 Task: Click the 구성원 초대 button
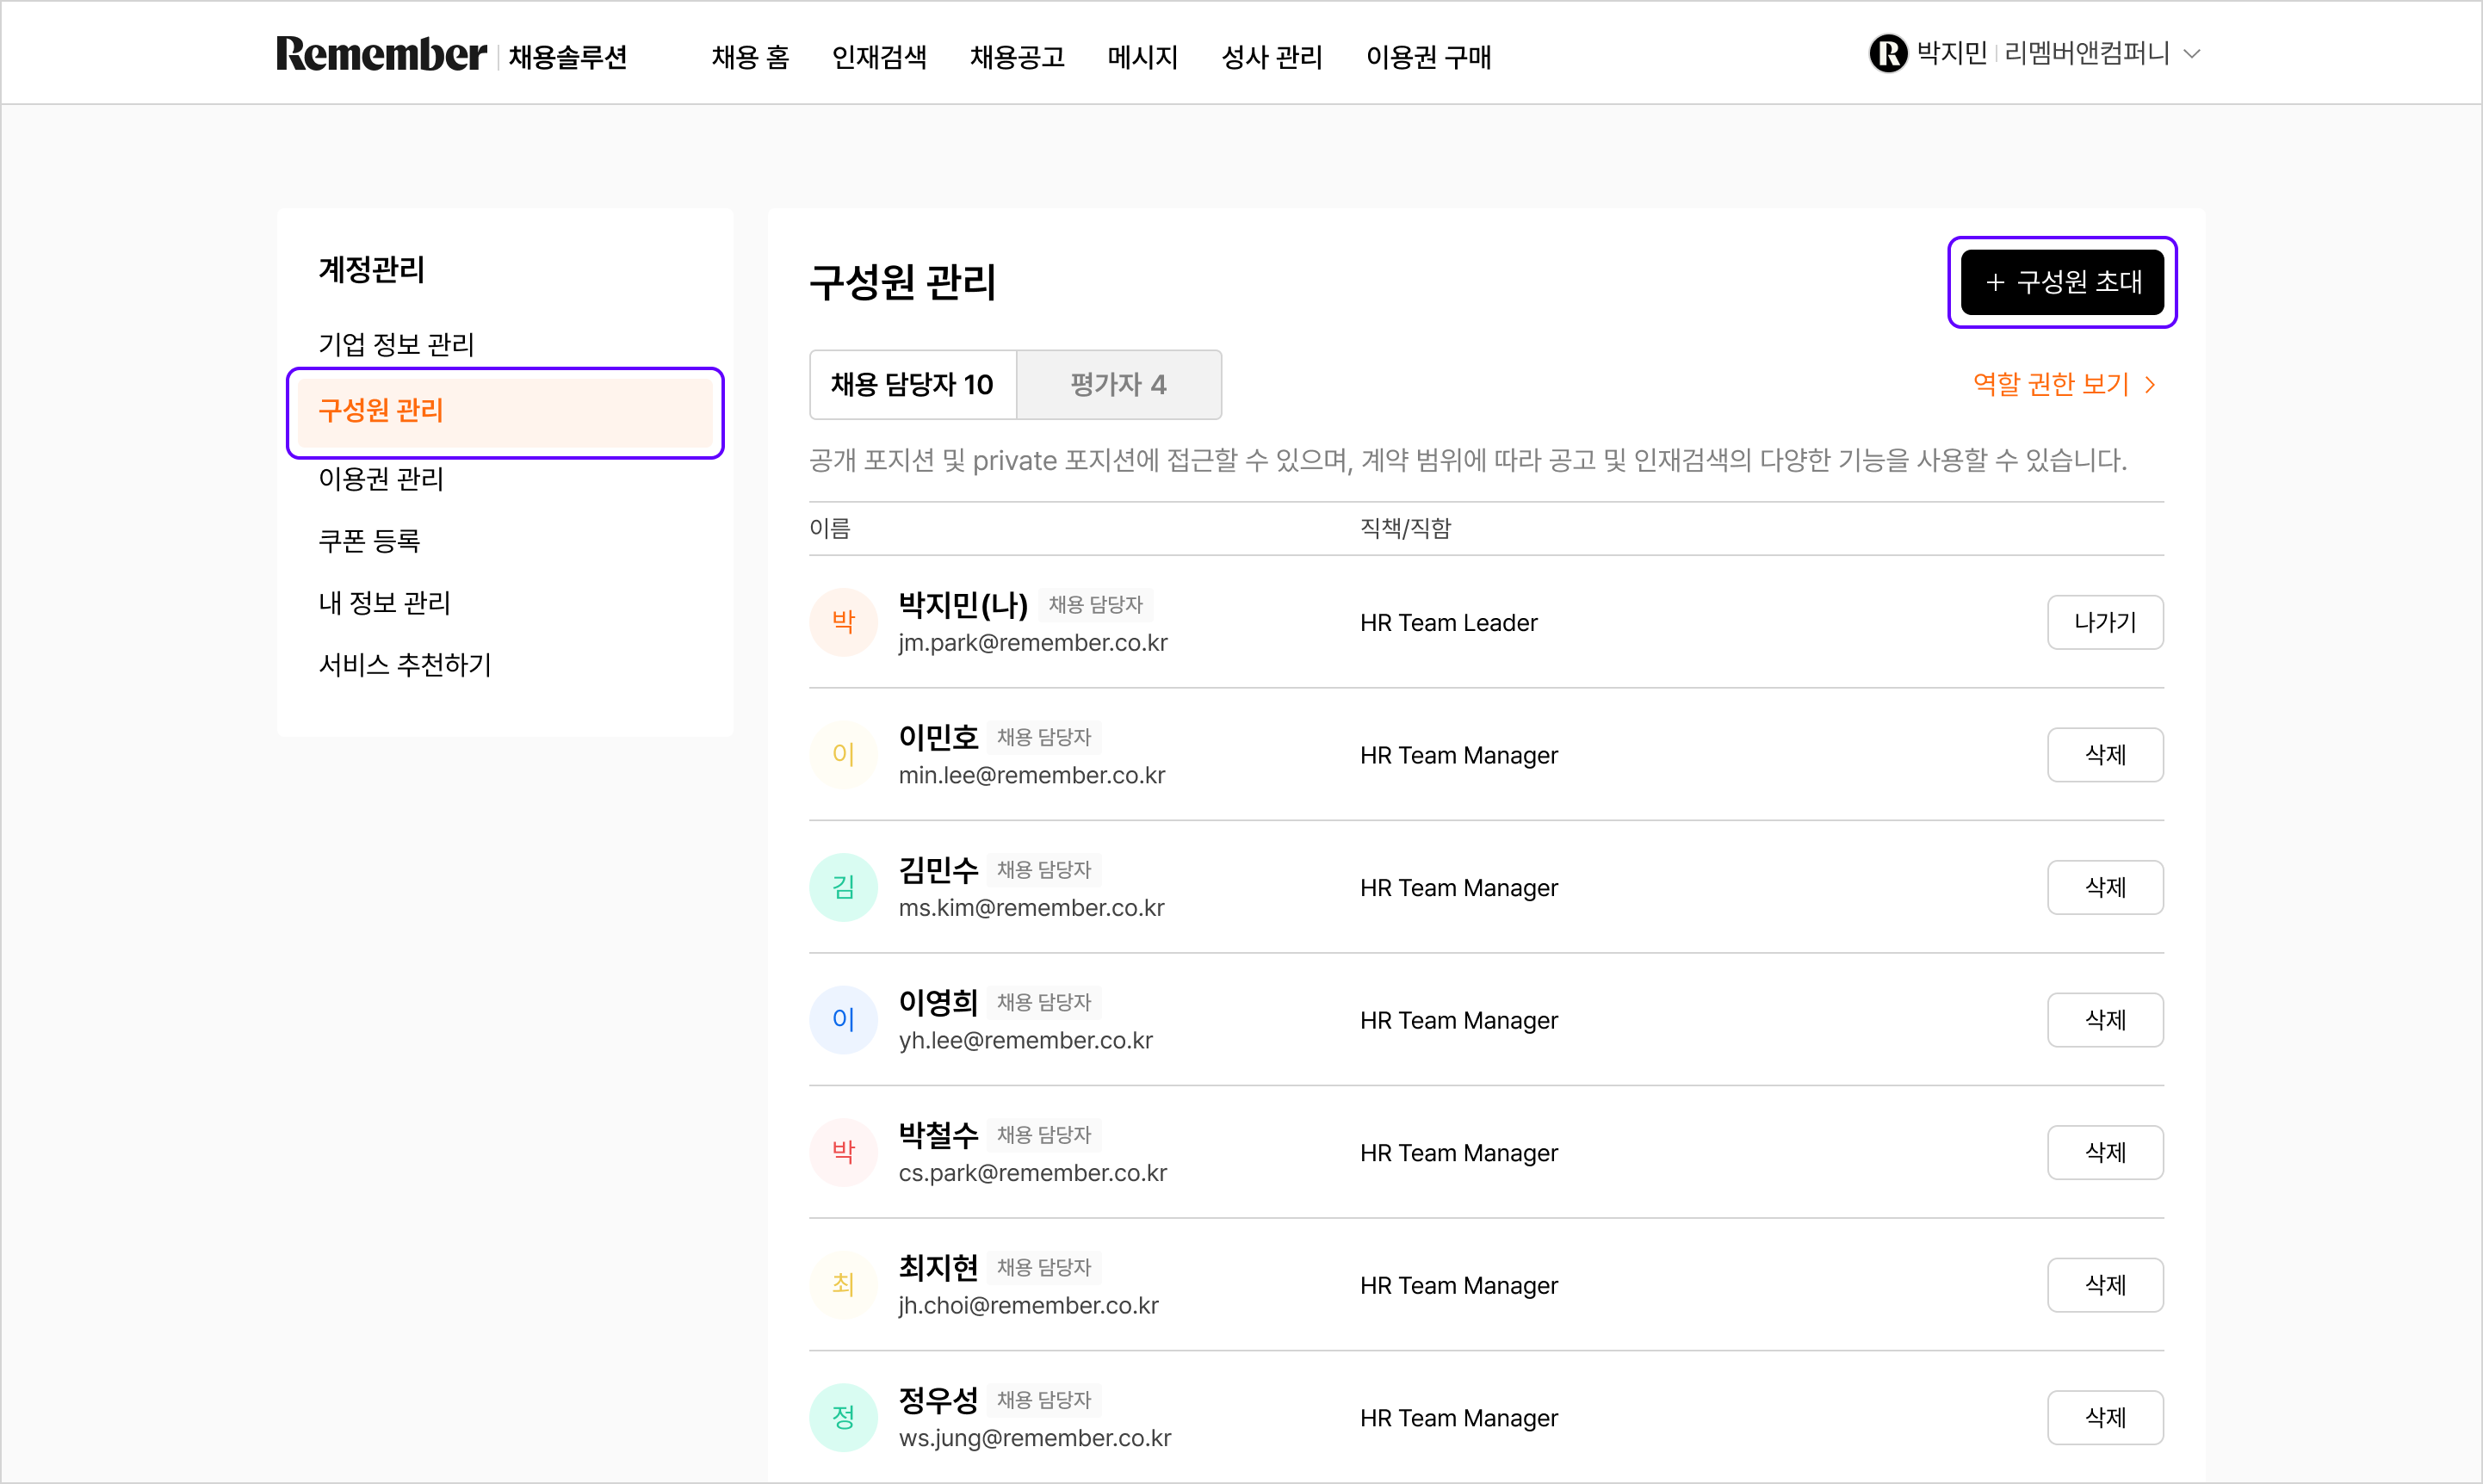tap(2062, 282)
